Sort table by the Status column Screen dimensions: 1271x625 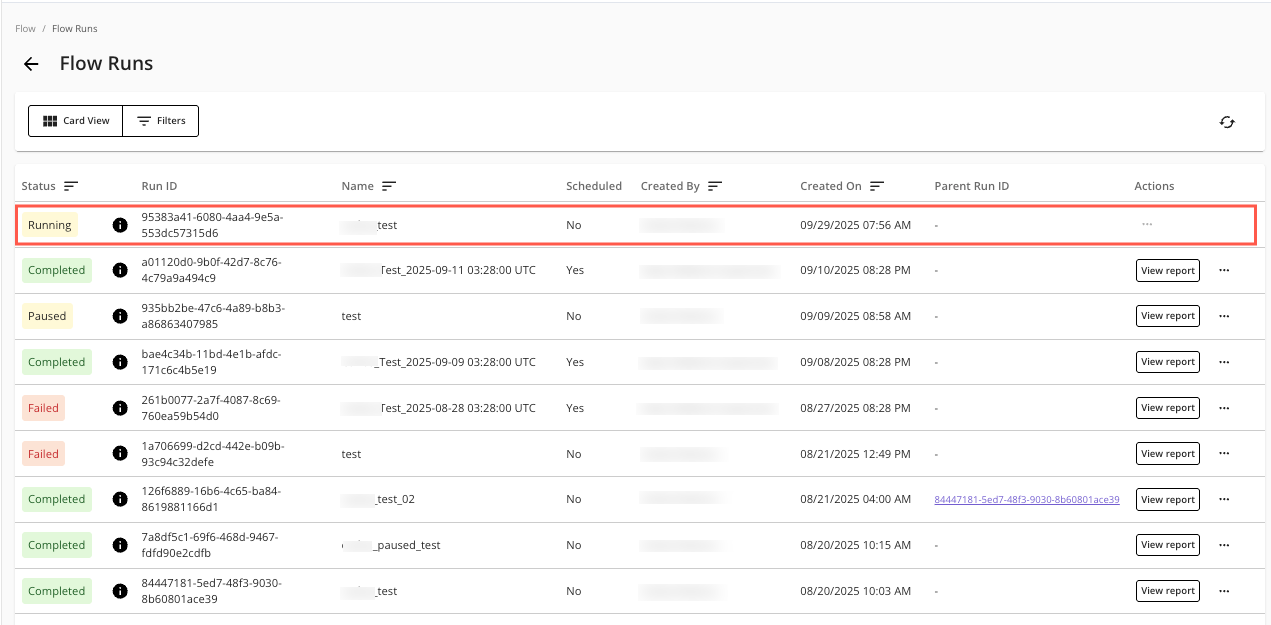click(x=71, y=186)
